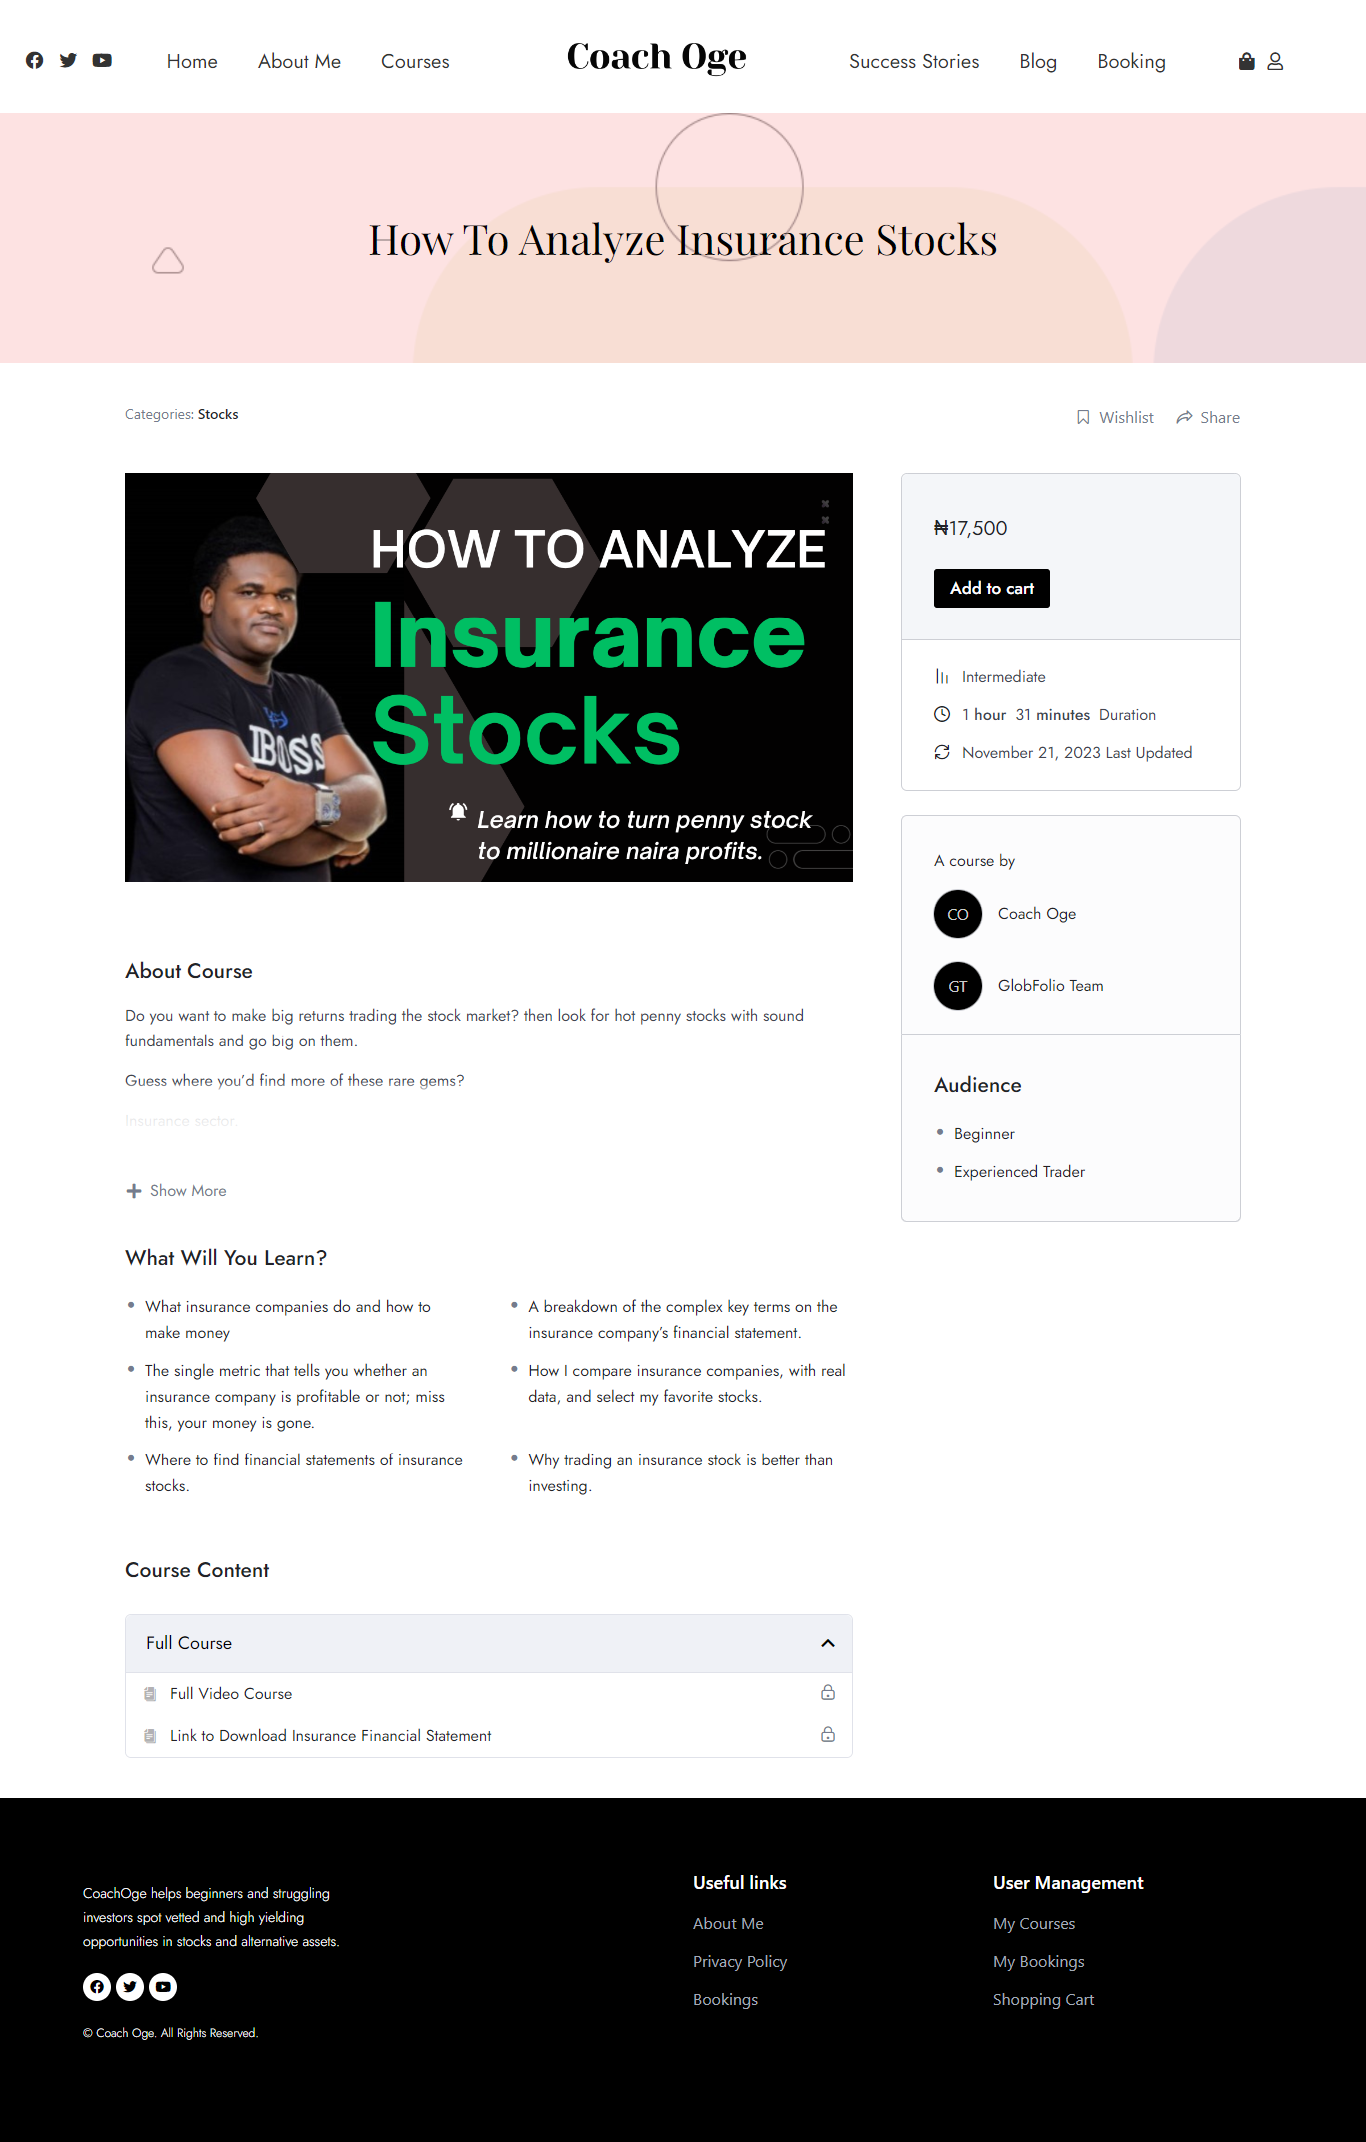This screenshot has width=1366, height=2142.
Task: Open the Success Stories menu item
Action: click(913, 61)
